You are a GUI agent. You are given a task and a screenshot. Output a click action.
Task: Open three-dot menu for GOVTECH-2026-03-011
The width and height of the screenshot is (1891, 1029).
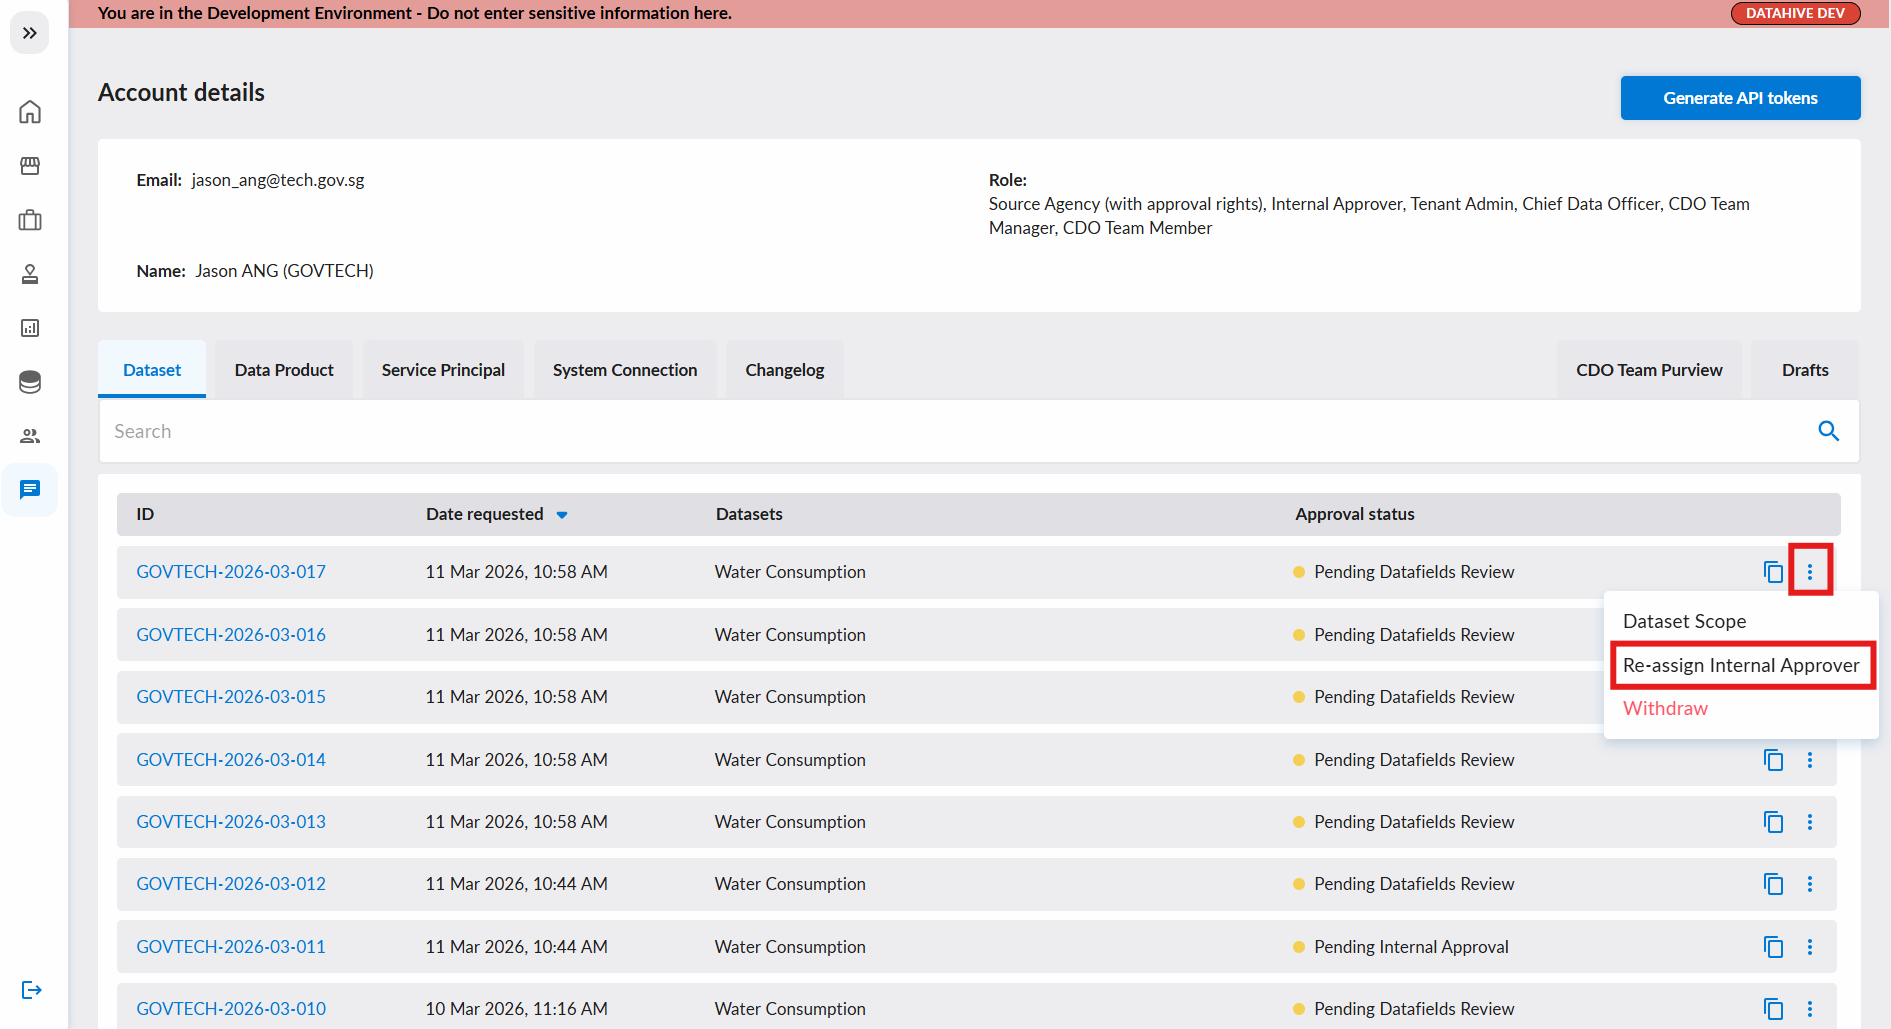(x=1810, y=947)
